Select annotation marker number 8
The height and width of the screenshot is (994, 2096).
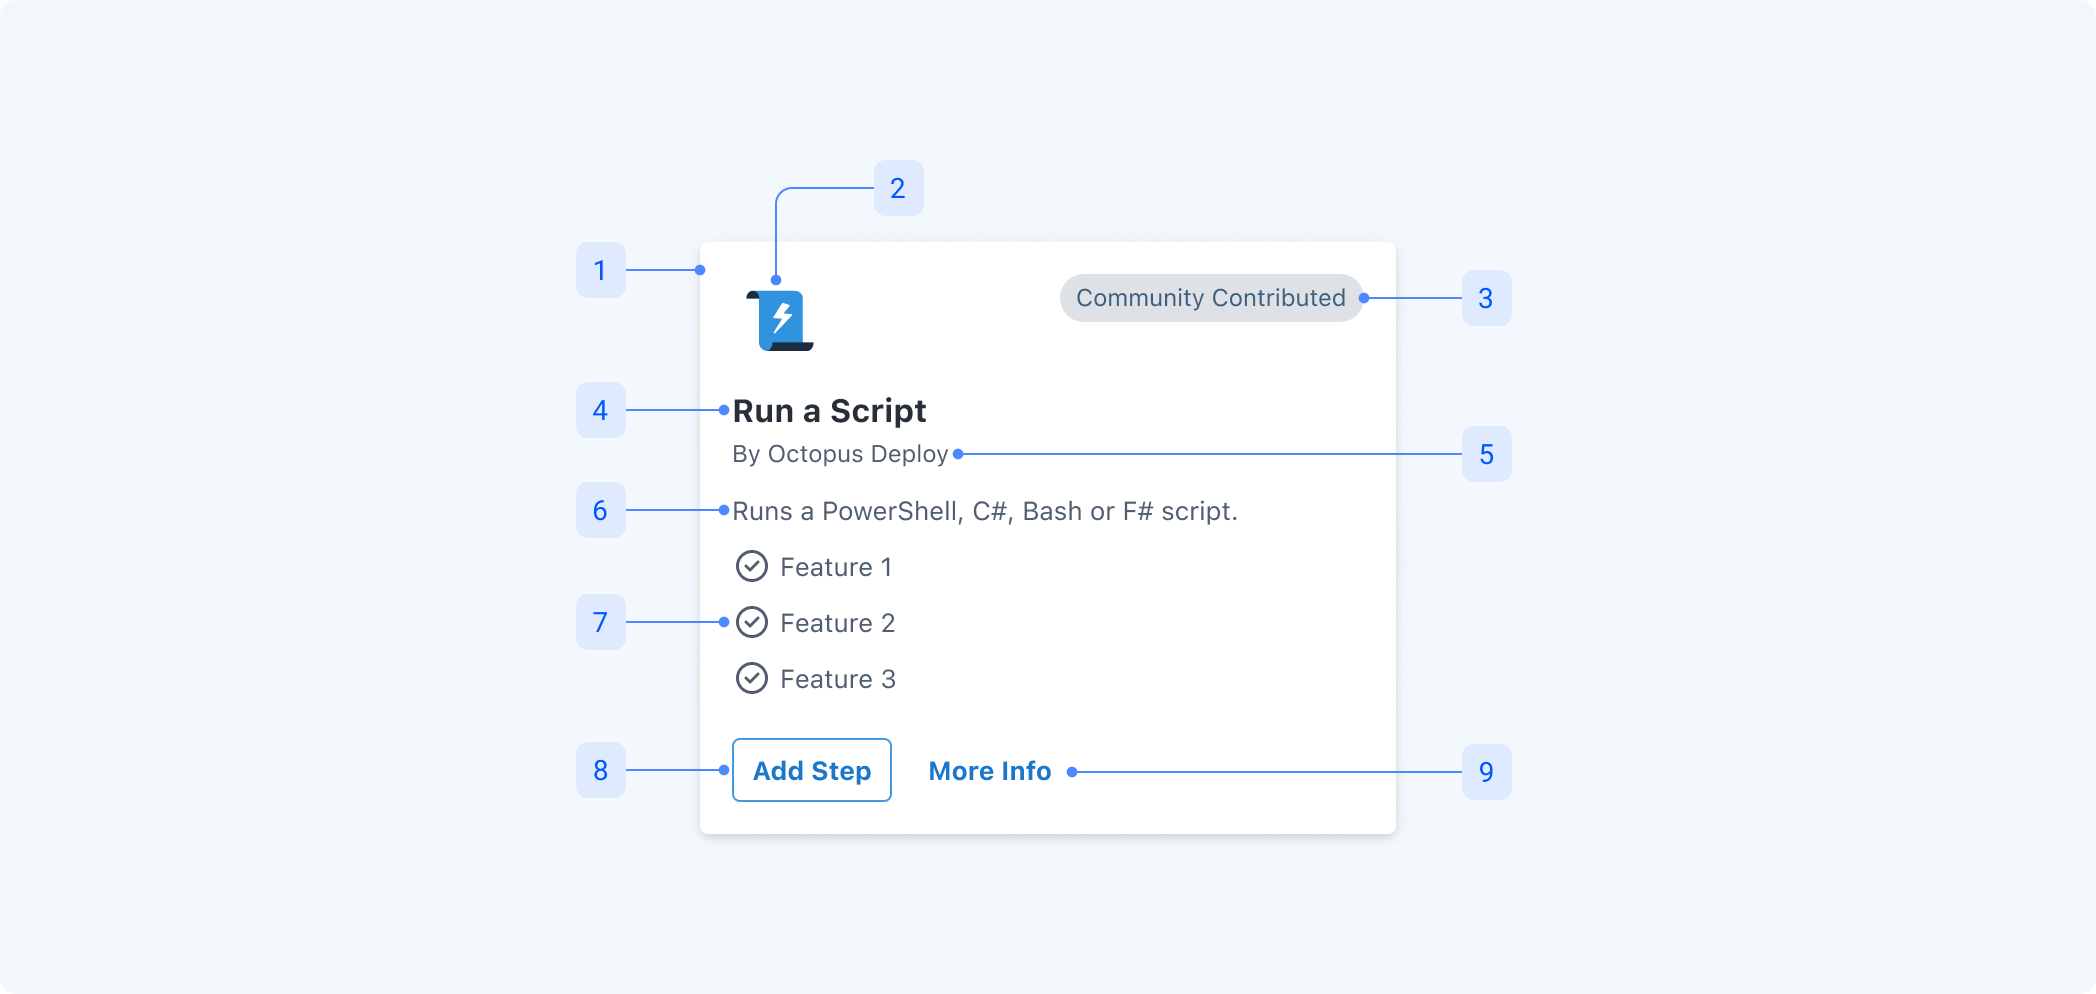[600, 770]
